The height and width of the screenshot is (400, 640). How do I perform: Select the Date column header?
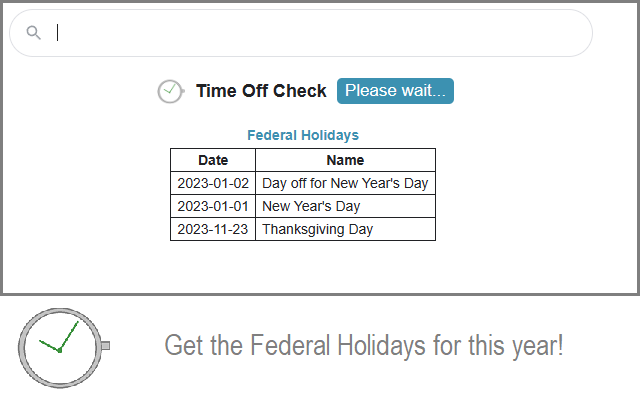[x=213, y=160]
